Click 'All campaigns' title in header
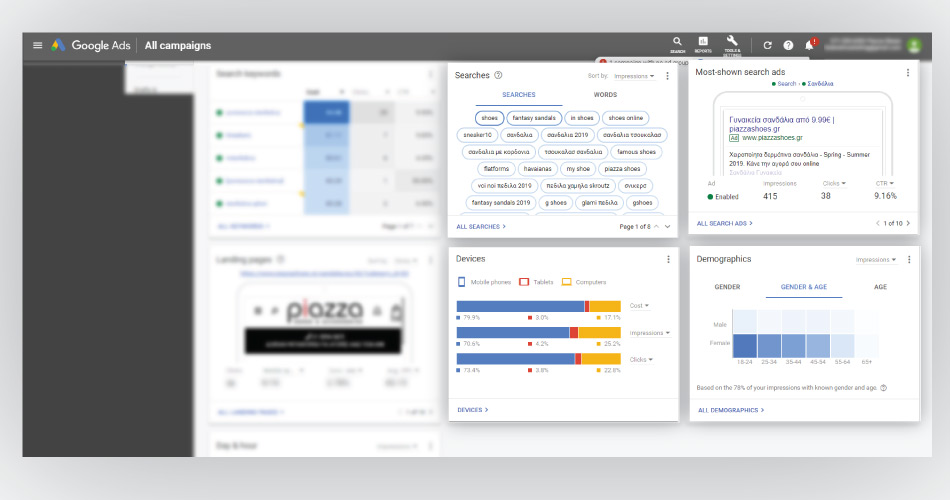This screenshot has width=950, height=500. 178,45
